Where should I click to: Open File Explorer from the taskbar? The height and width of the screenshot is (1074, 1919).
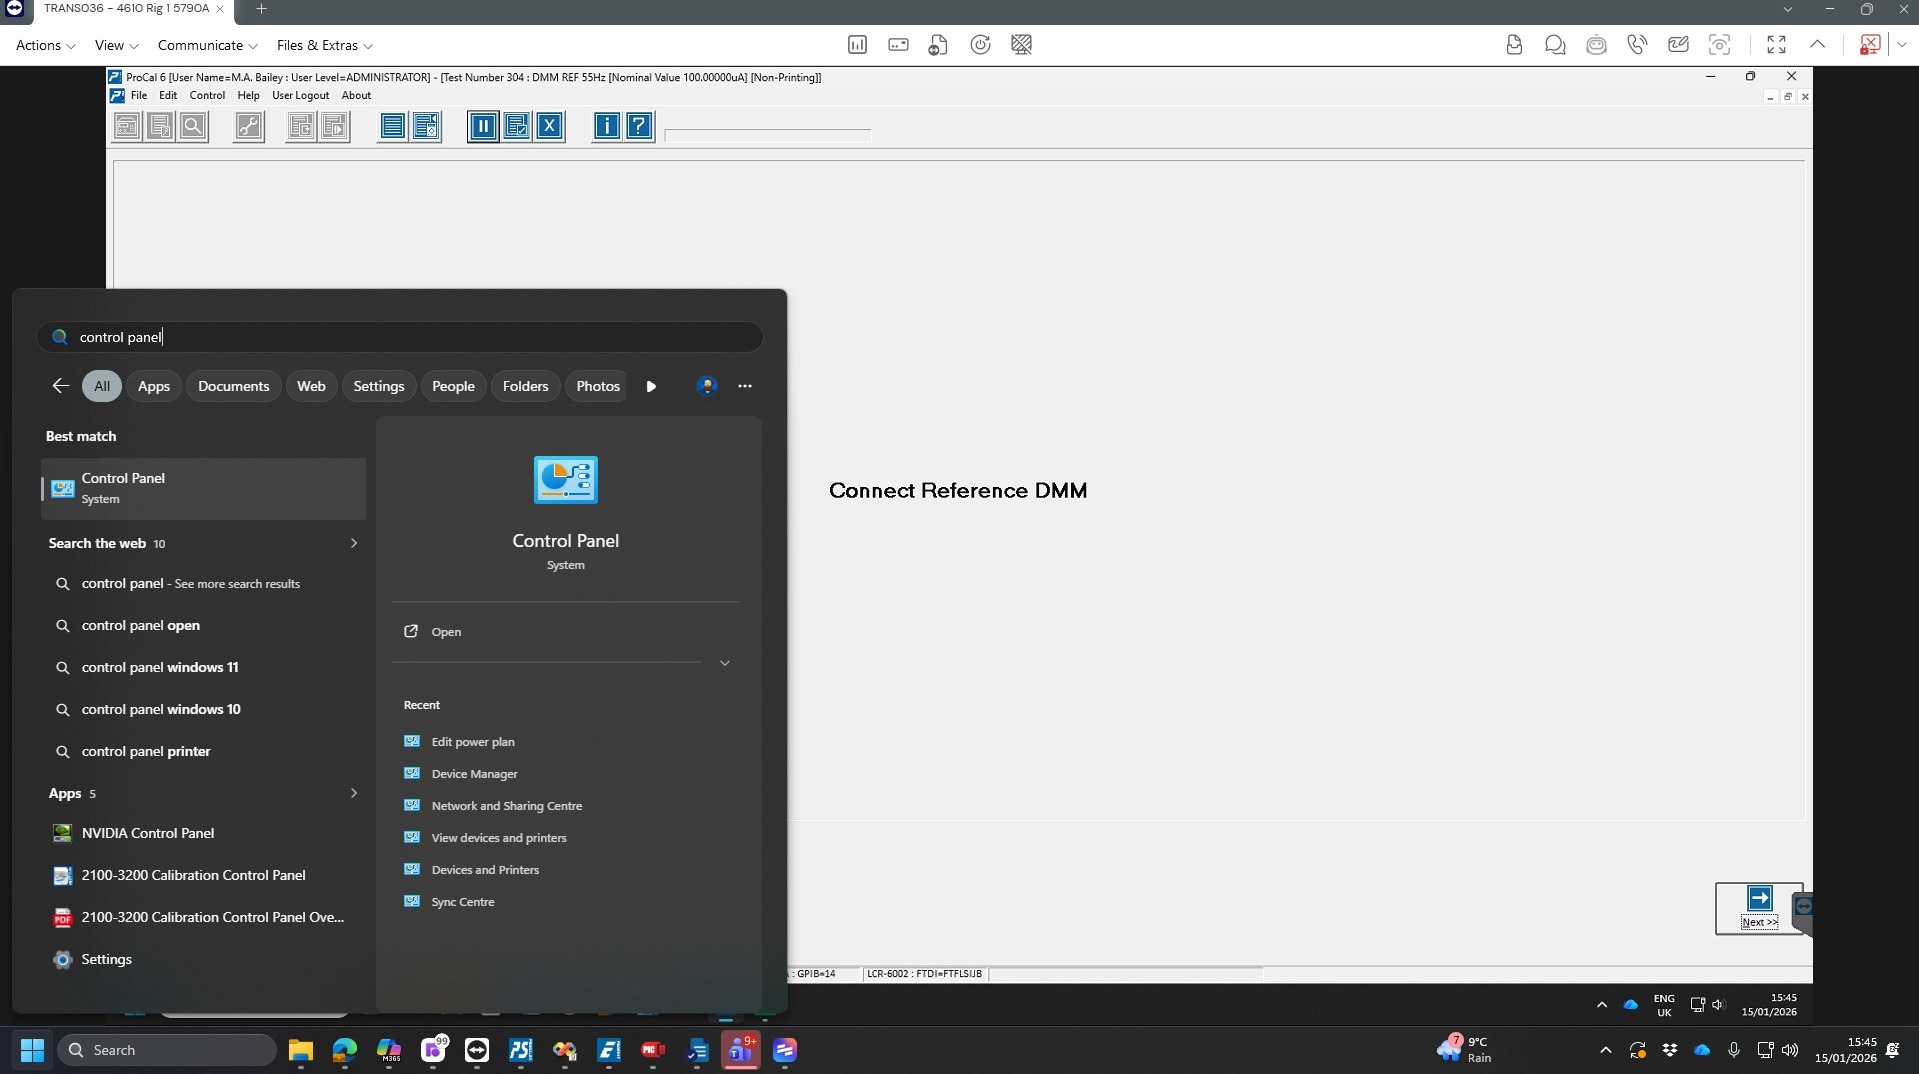[x=301, y=1050]
